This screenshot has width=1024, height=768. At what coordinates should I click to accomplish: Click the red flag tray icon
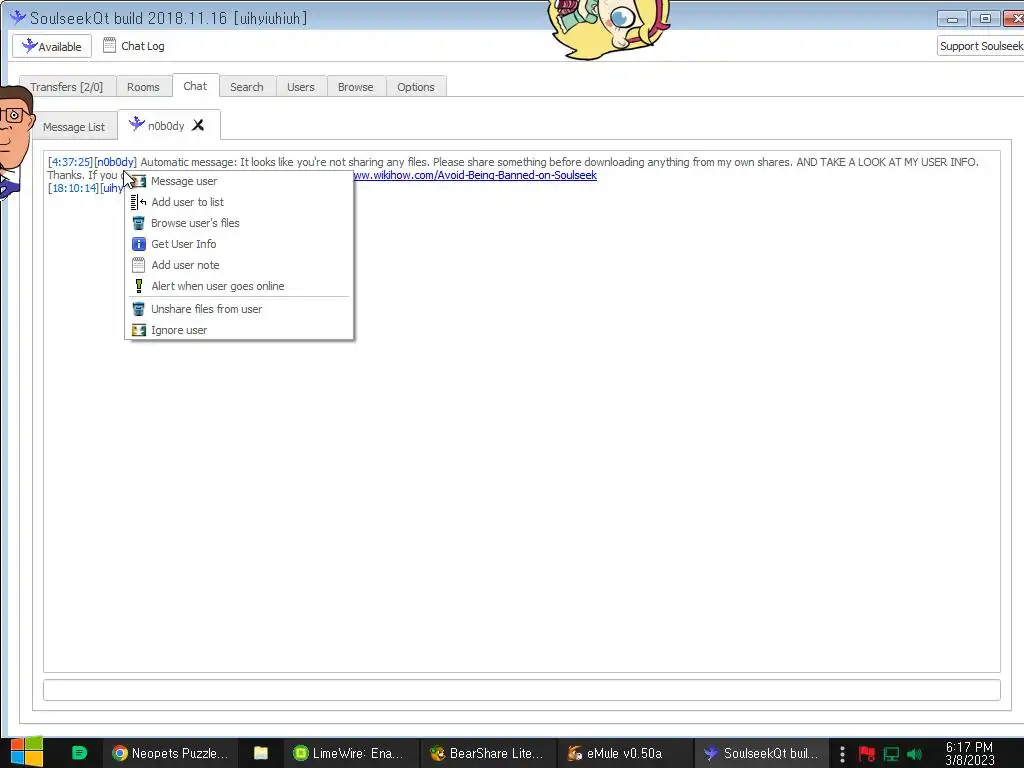(867, 754)
